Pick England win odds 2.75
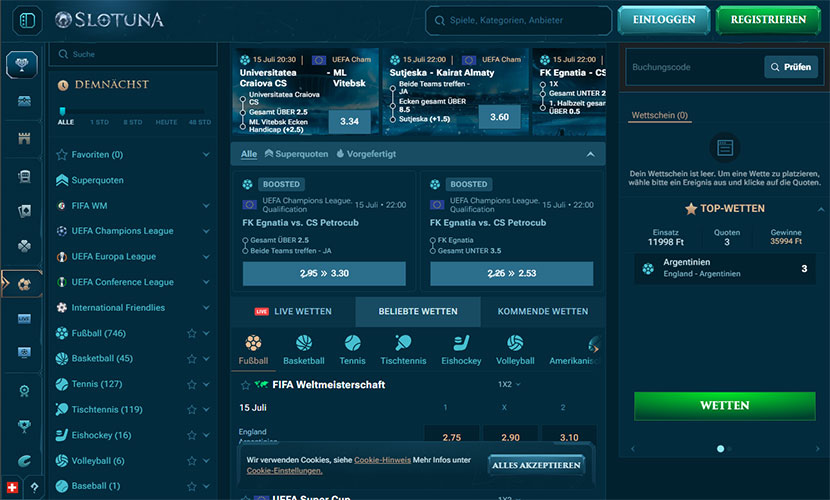The height and width of the screenshot is (500, 830). click(x=452, y=437)
